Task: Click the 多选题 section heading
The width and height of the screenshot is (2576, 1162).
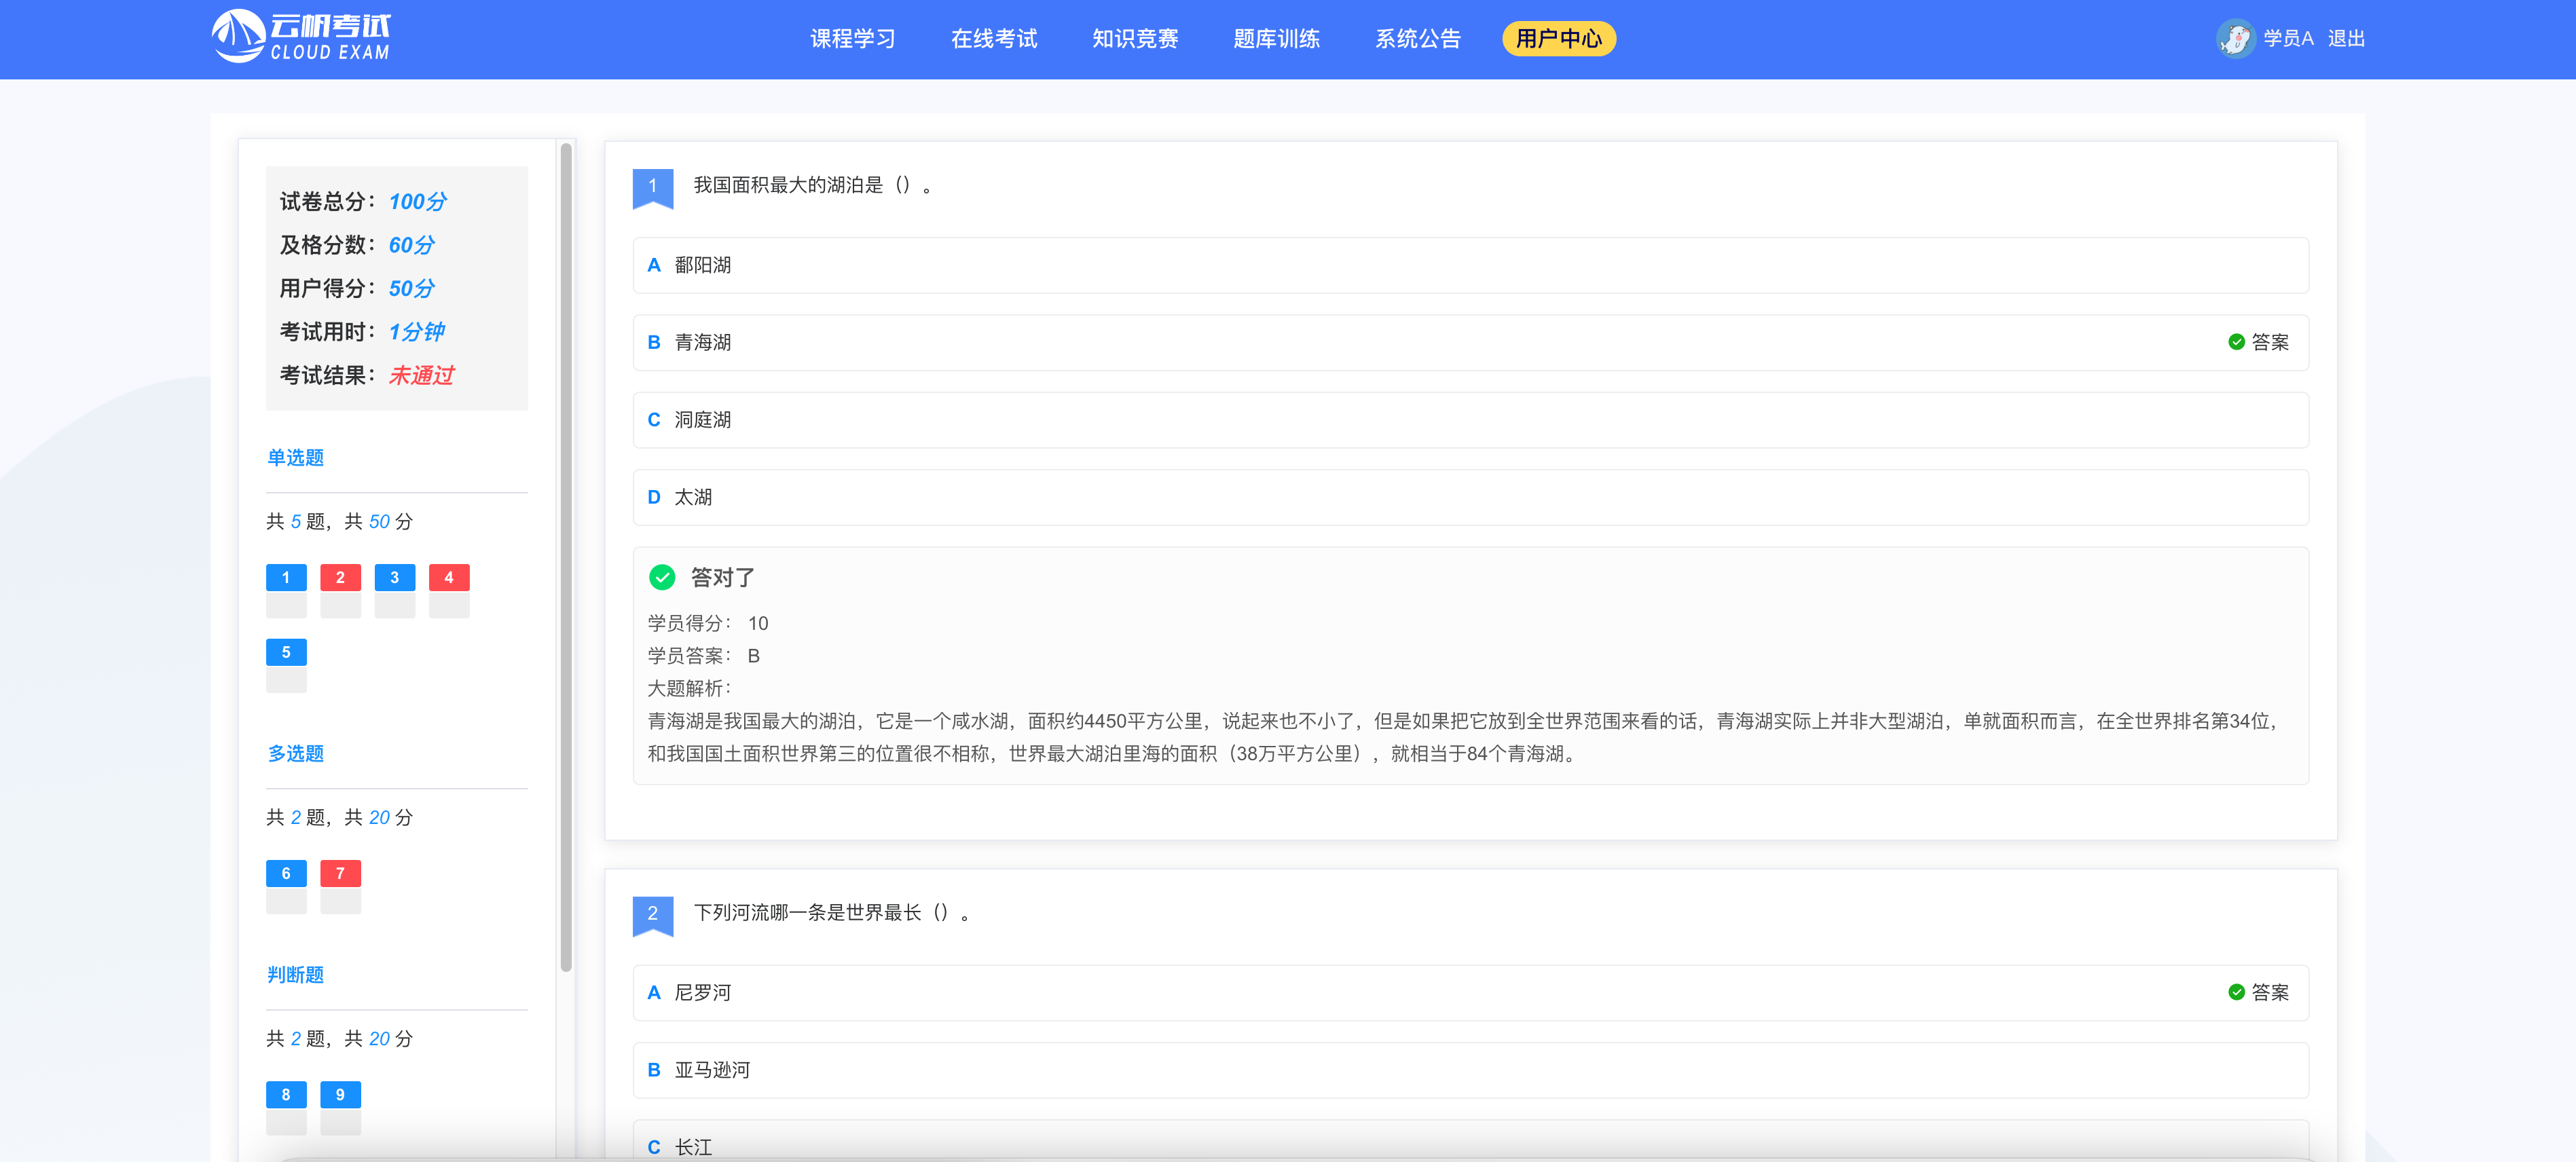Action: pyautogui.click(x=295, y=753)
